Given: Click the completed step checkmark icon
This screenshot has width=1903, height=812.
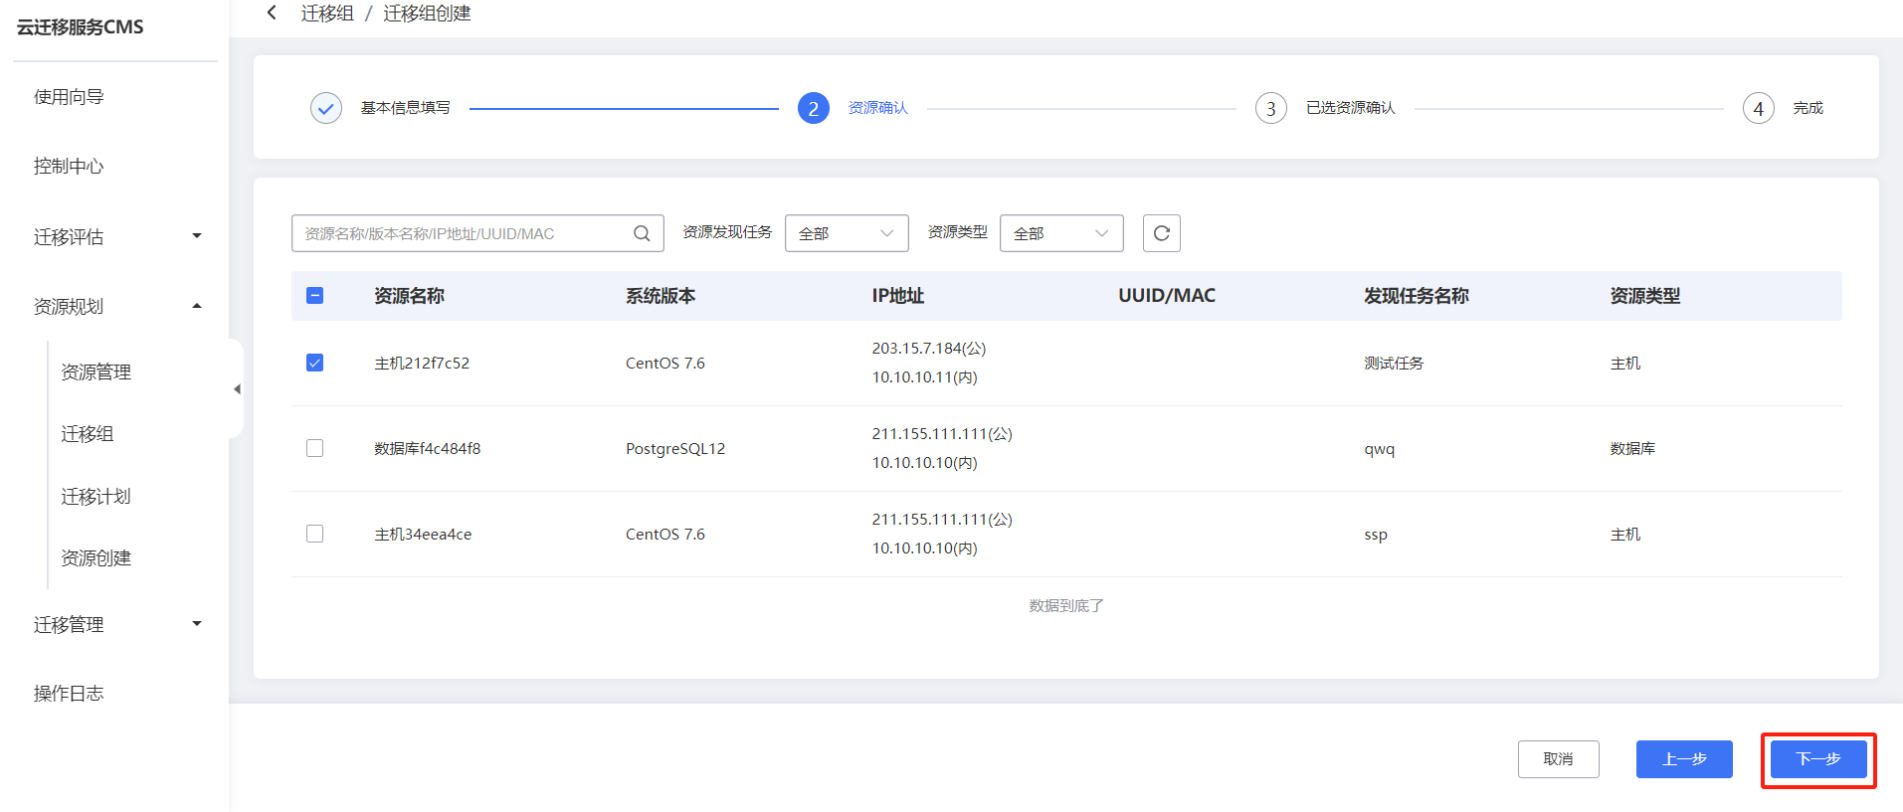Looking at the screenshot, I should click(326, 108).
